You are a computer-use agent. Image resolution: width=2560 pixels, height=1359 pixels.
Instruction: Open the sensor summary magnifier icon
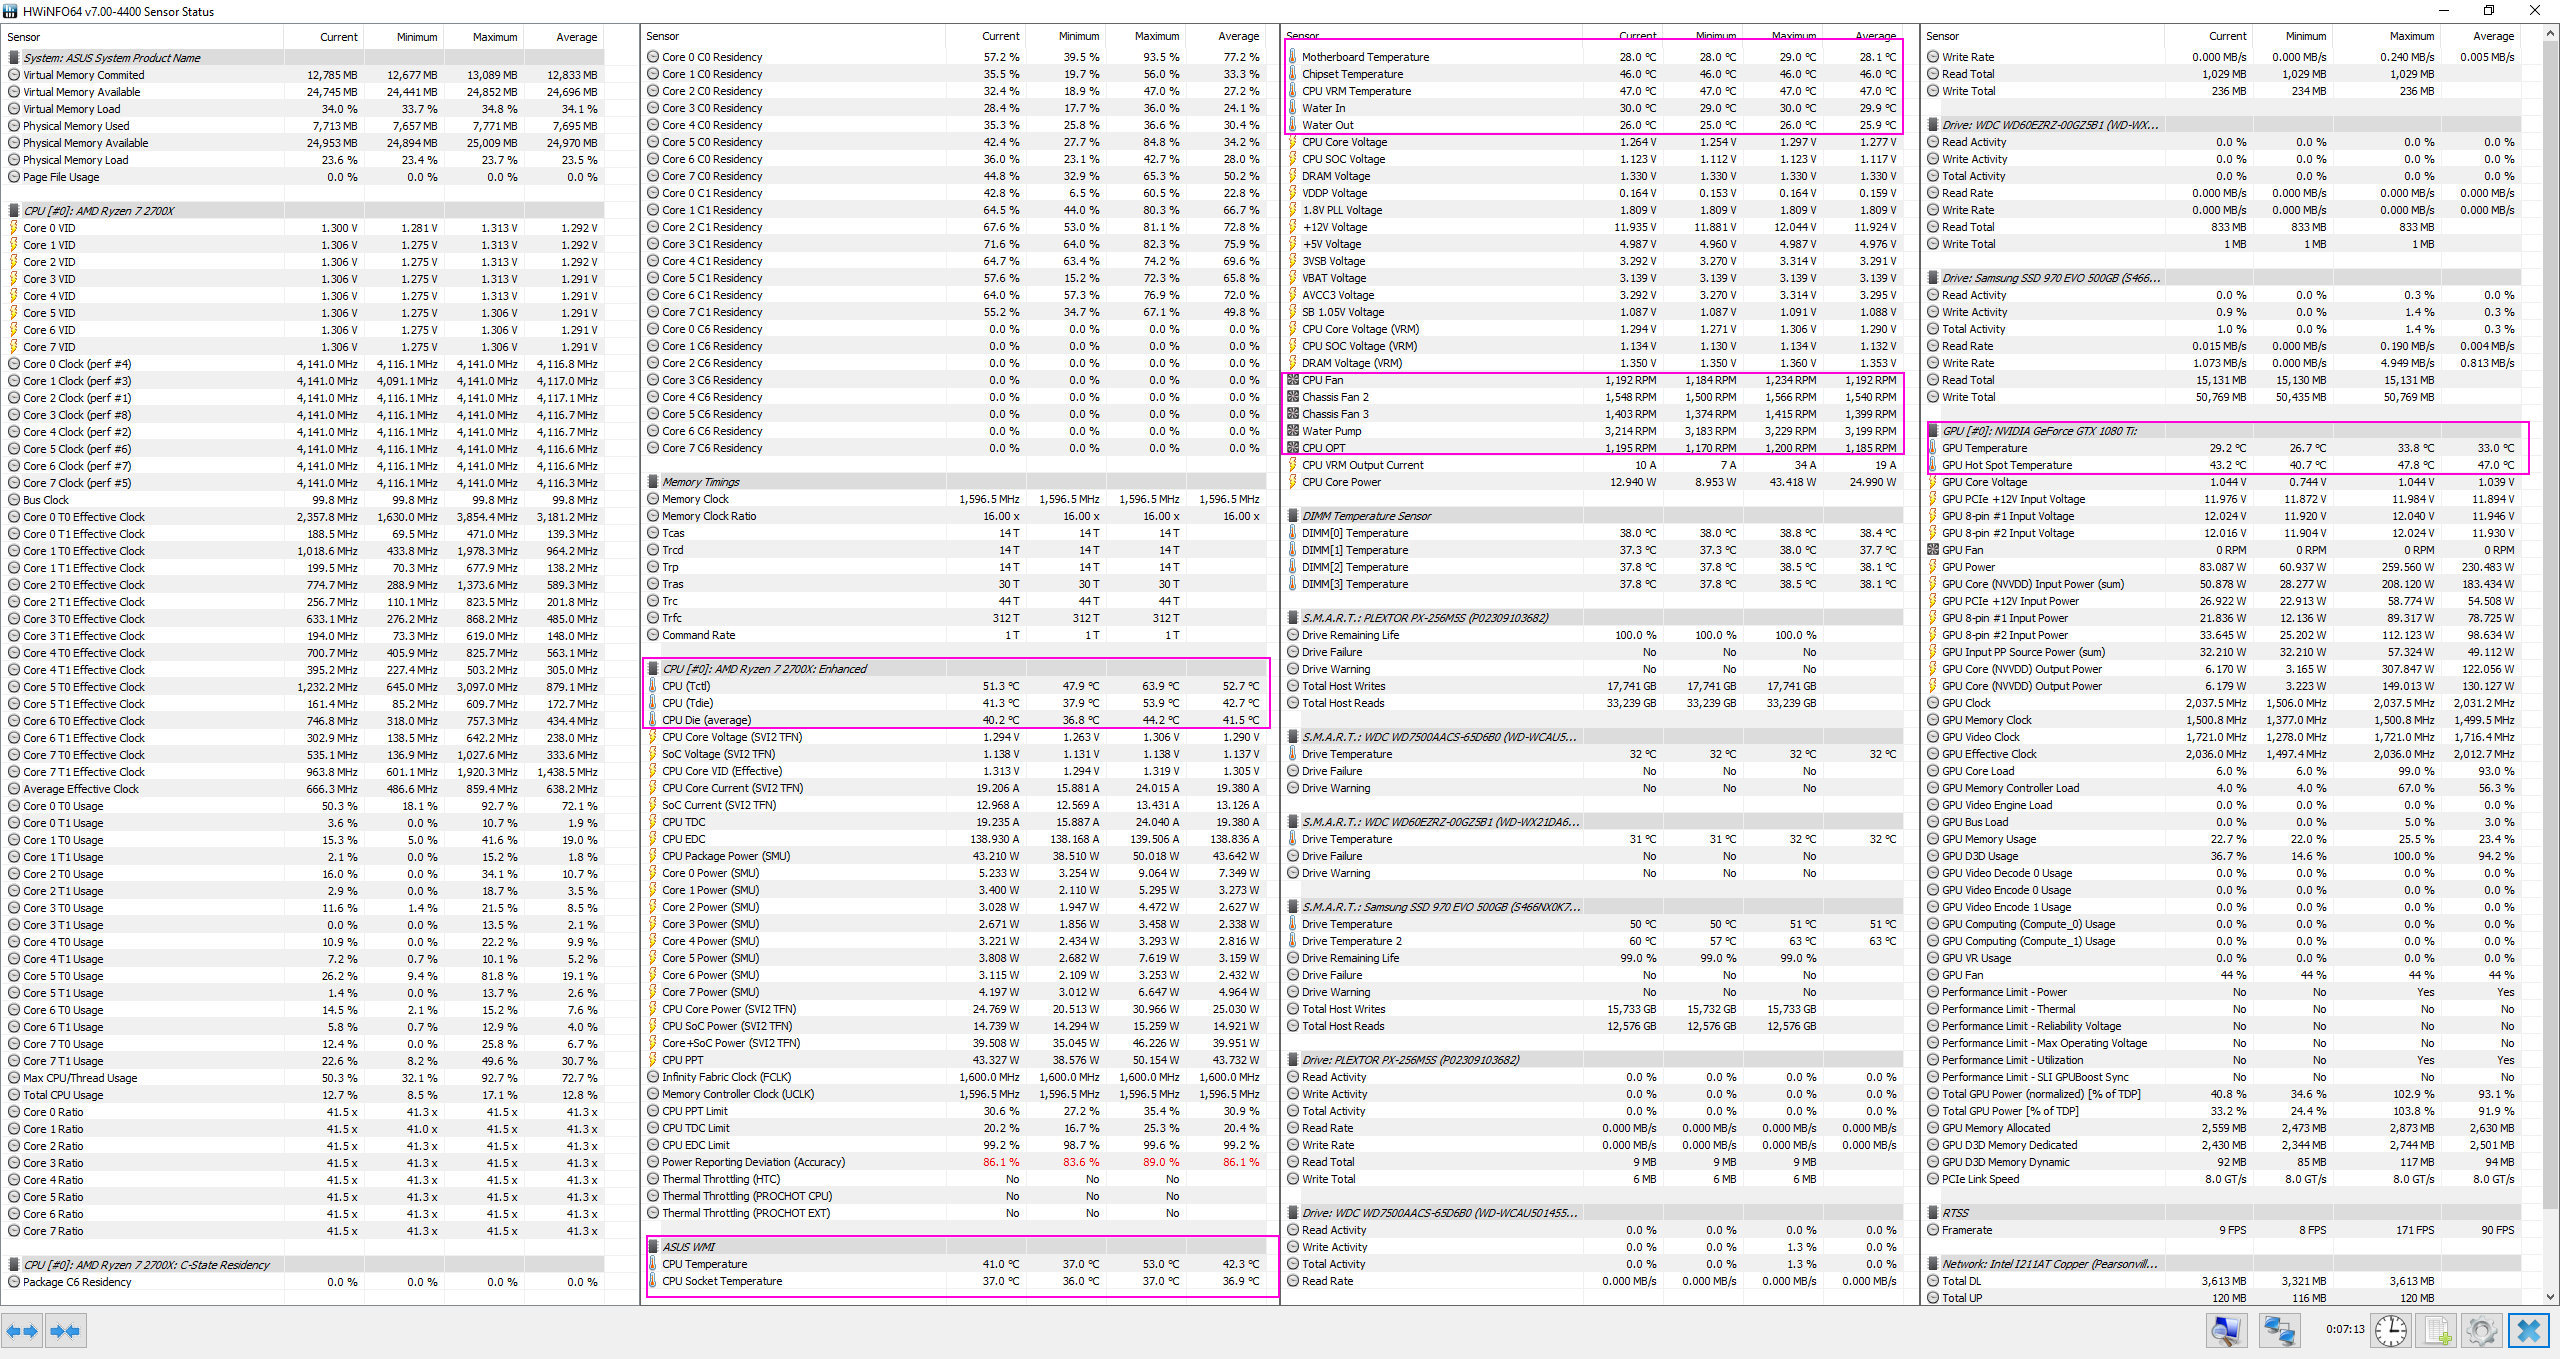(x=2226, y=1331)
